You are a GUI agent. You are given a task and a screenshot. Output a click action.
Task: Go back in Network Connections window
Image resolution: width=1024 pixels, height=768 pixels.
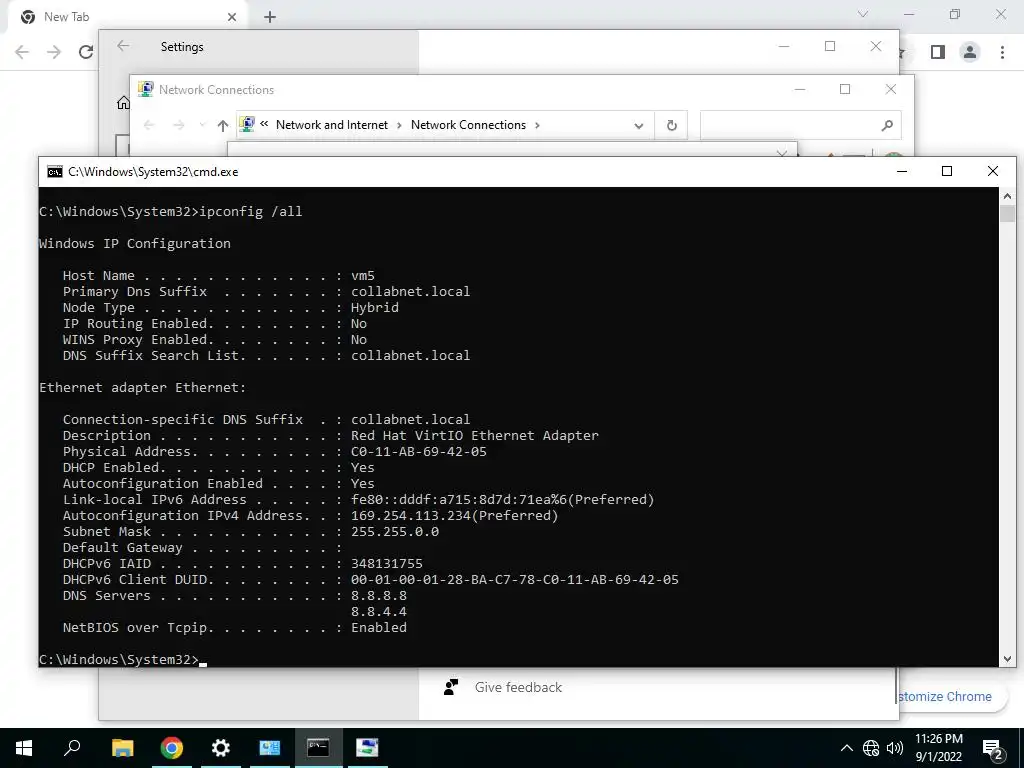pyautogui.click(x=149, y=125)
